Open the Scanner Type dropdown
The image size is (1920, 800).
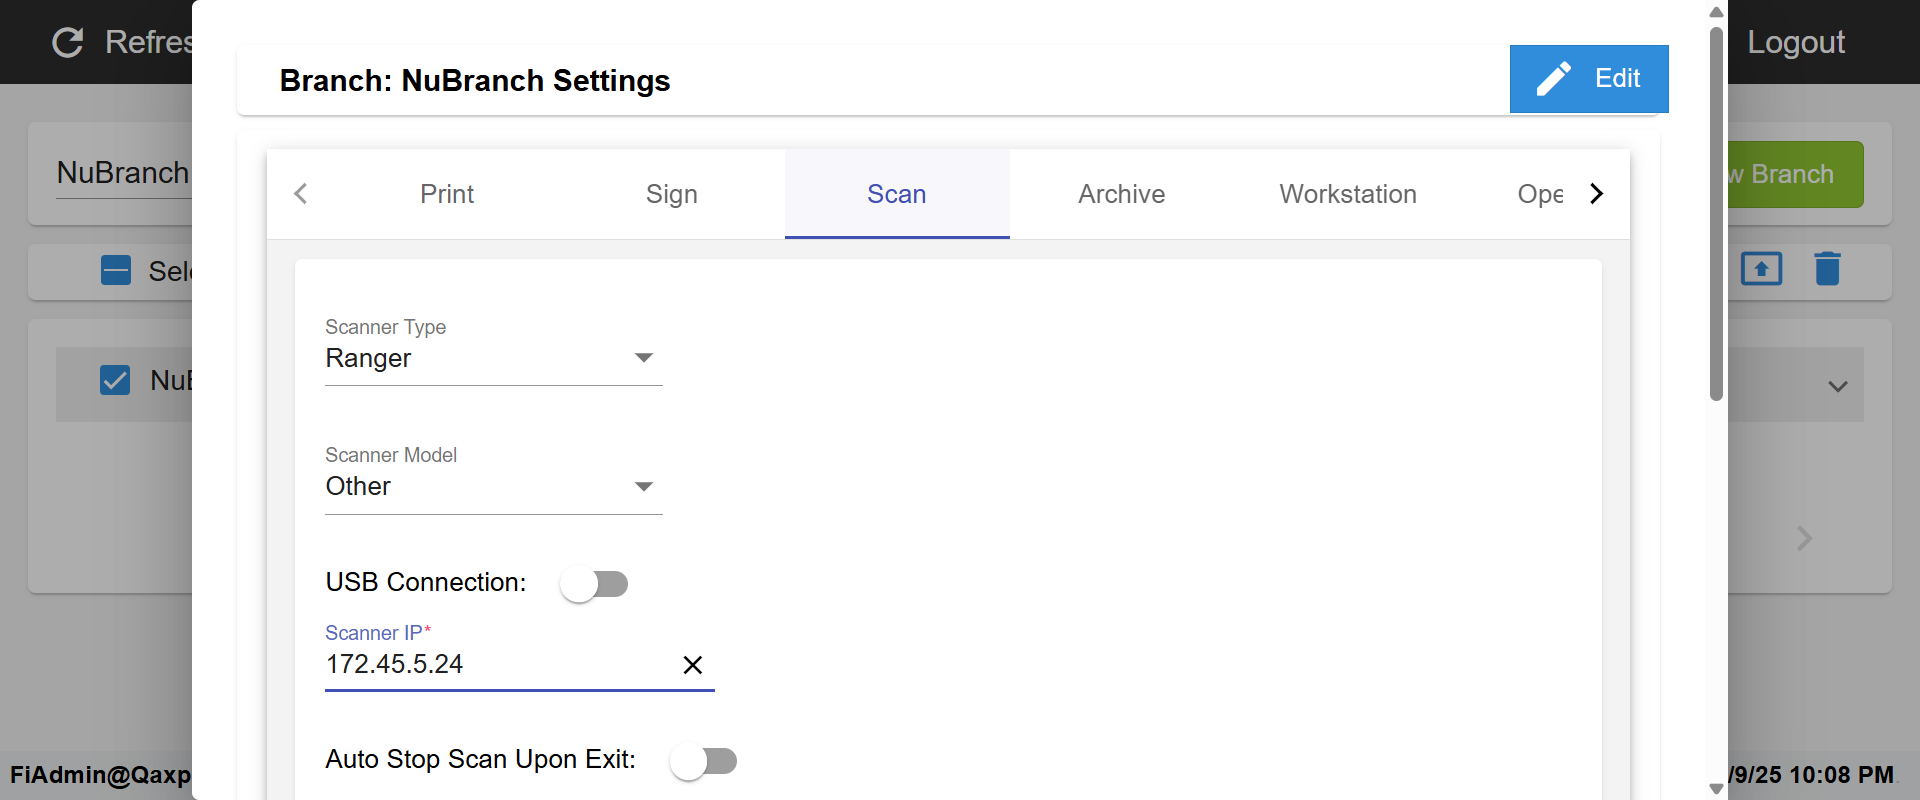click(493, 358)
